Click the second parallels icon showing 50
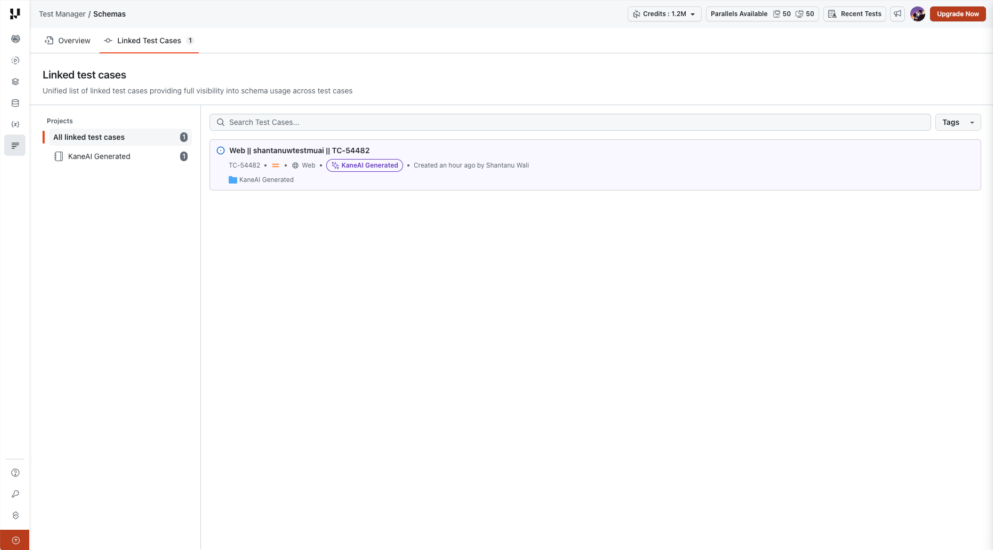993x550 pixels. pos(799,14)
